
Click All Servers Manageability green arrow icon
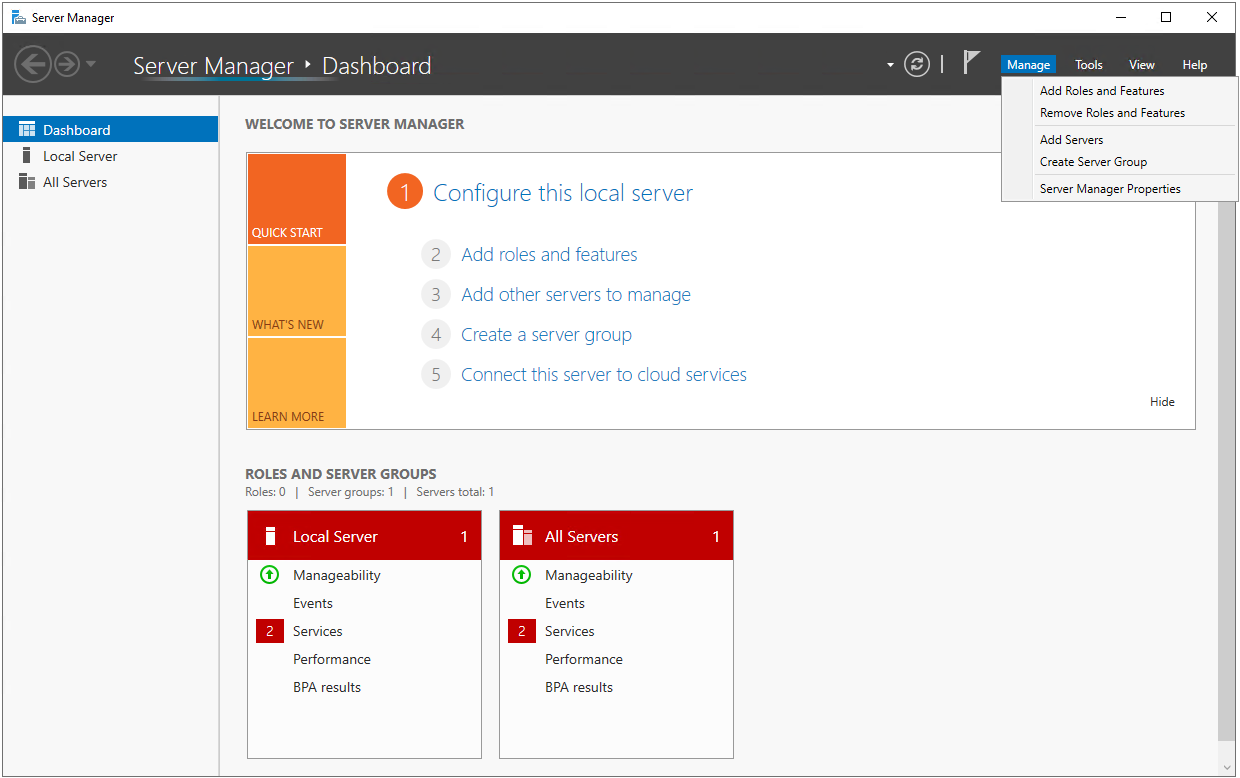[x=521, y=575]
